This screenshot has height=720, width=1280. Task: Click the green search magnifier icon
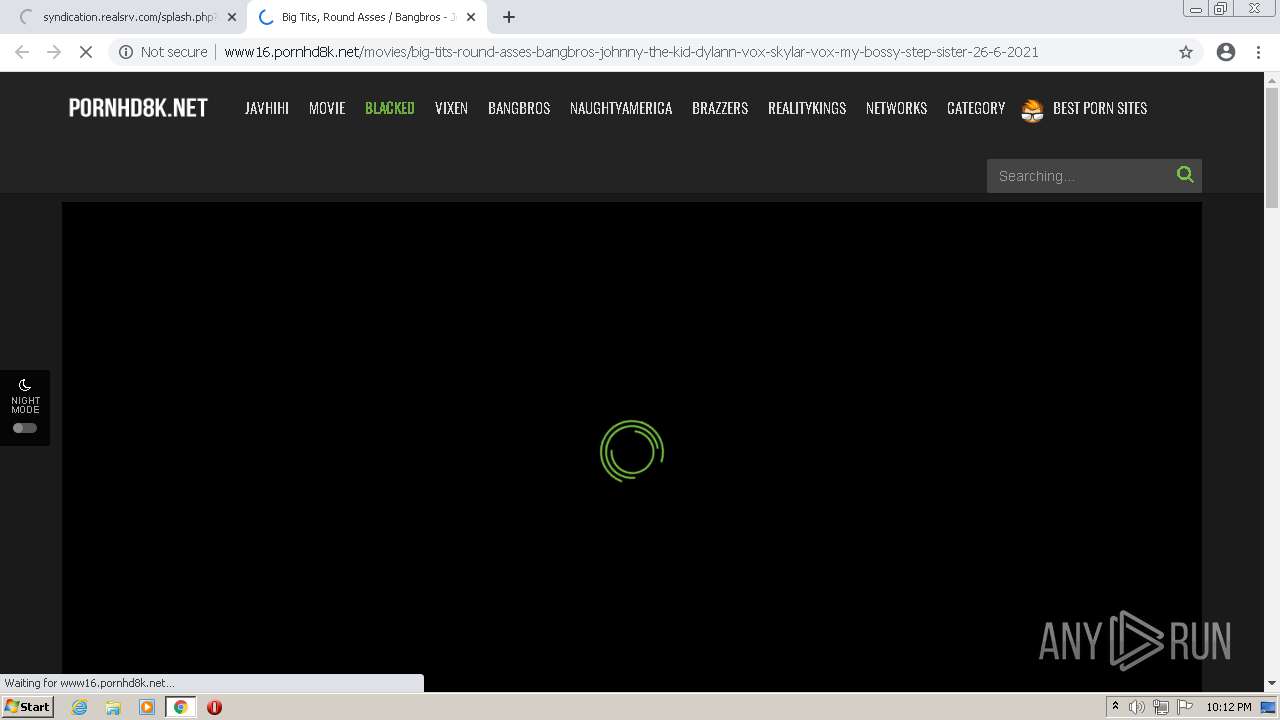[1185, 175]
